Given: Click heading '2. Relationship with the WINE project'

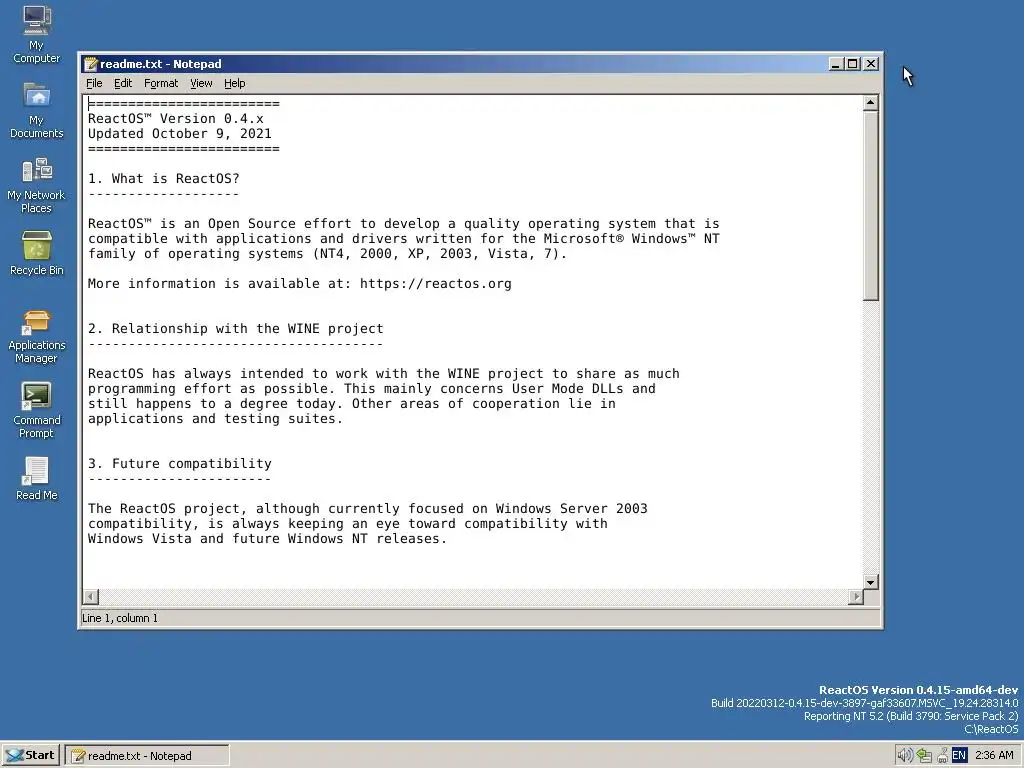Looking at the screenshot, I should click(x=236, y=328).
